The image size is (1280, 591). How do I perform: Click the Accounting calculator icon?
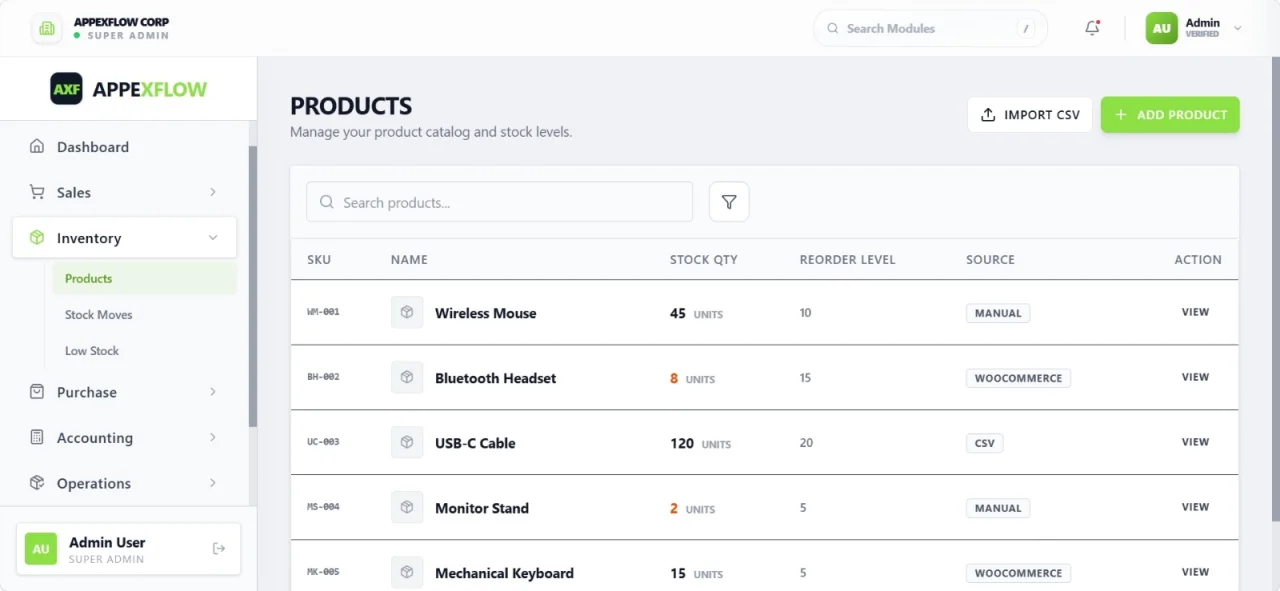click(37, 437)
